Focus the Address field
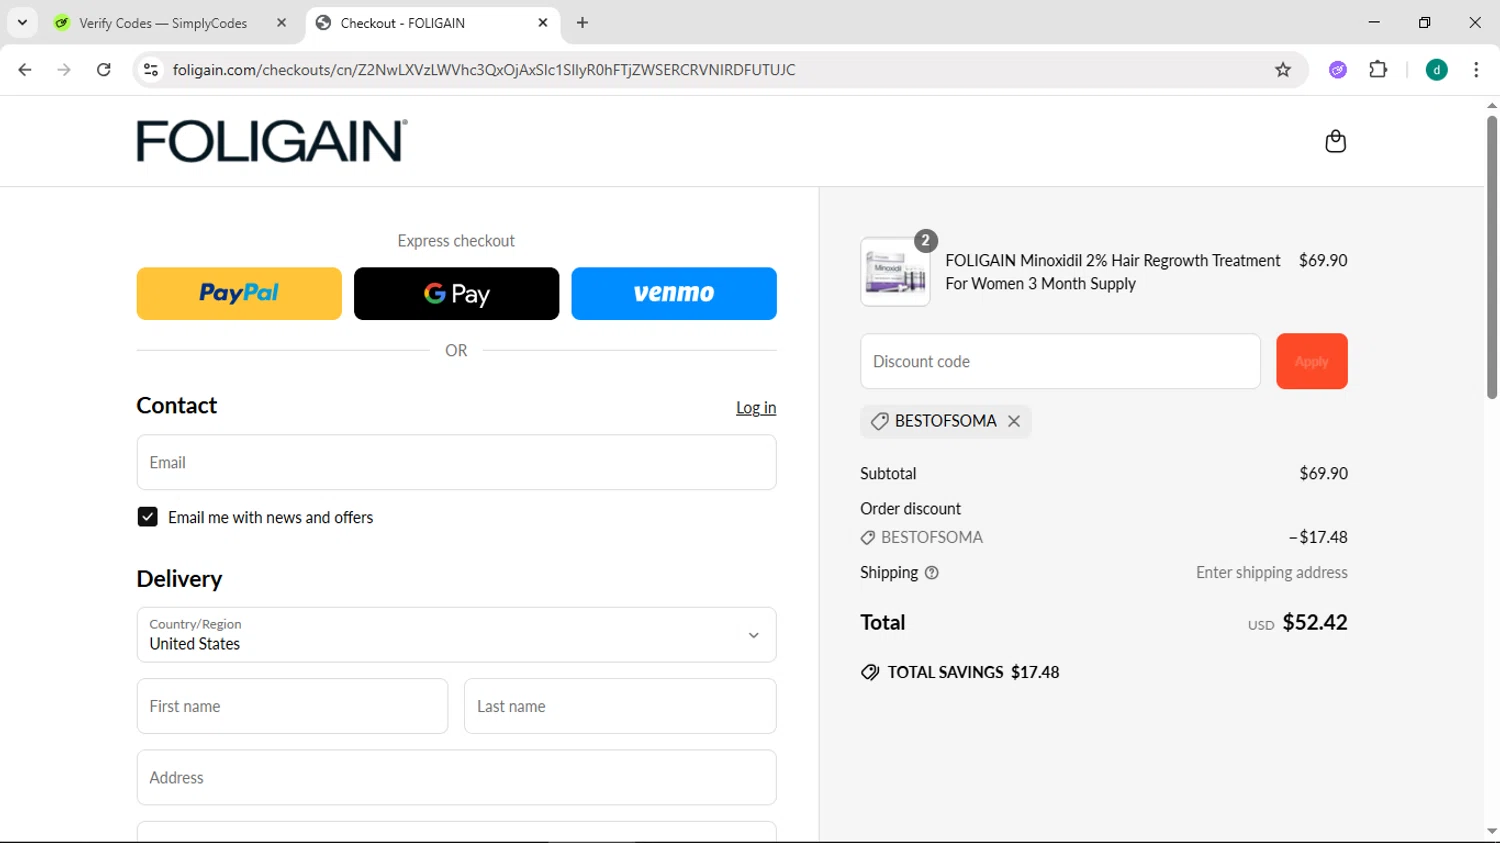1500x843 pixels. 456,777
